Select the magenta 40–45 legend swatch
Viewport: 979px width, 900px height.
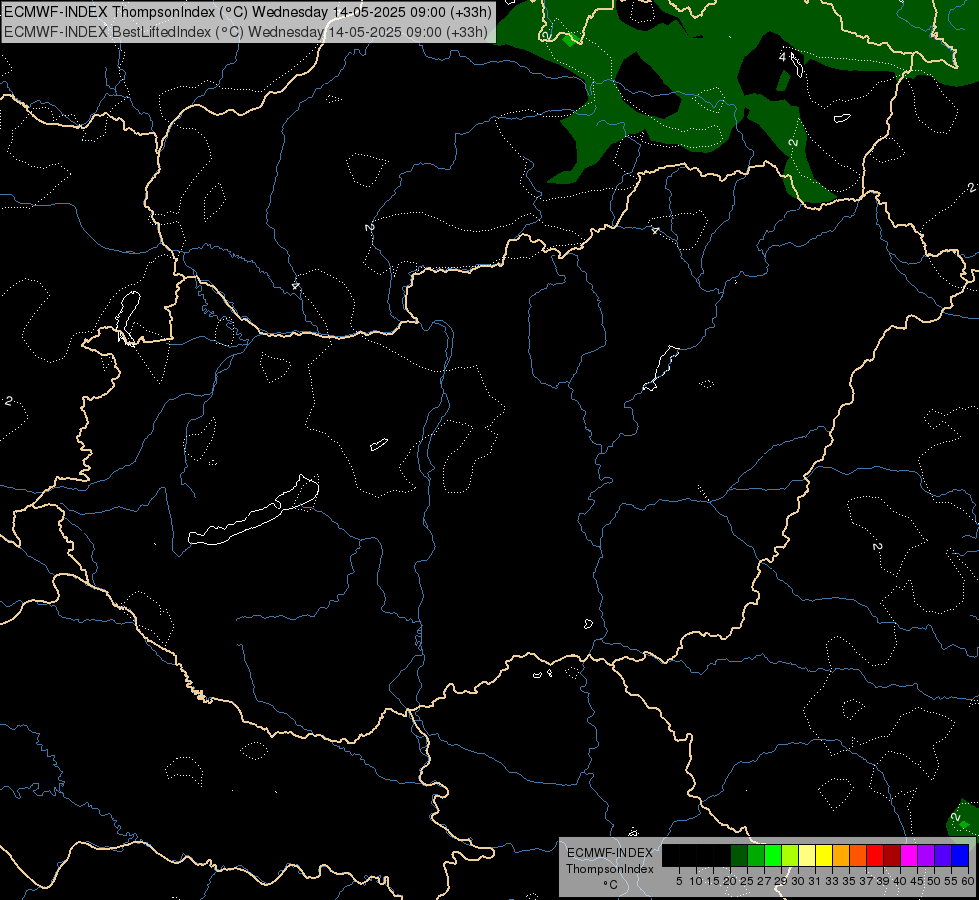[x=909, y=855]
